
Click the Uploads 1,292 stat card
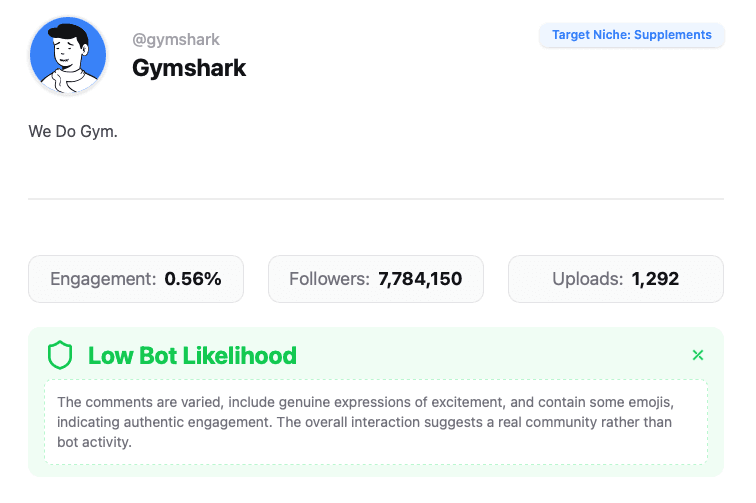[x=616, y=279]
